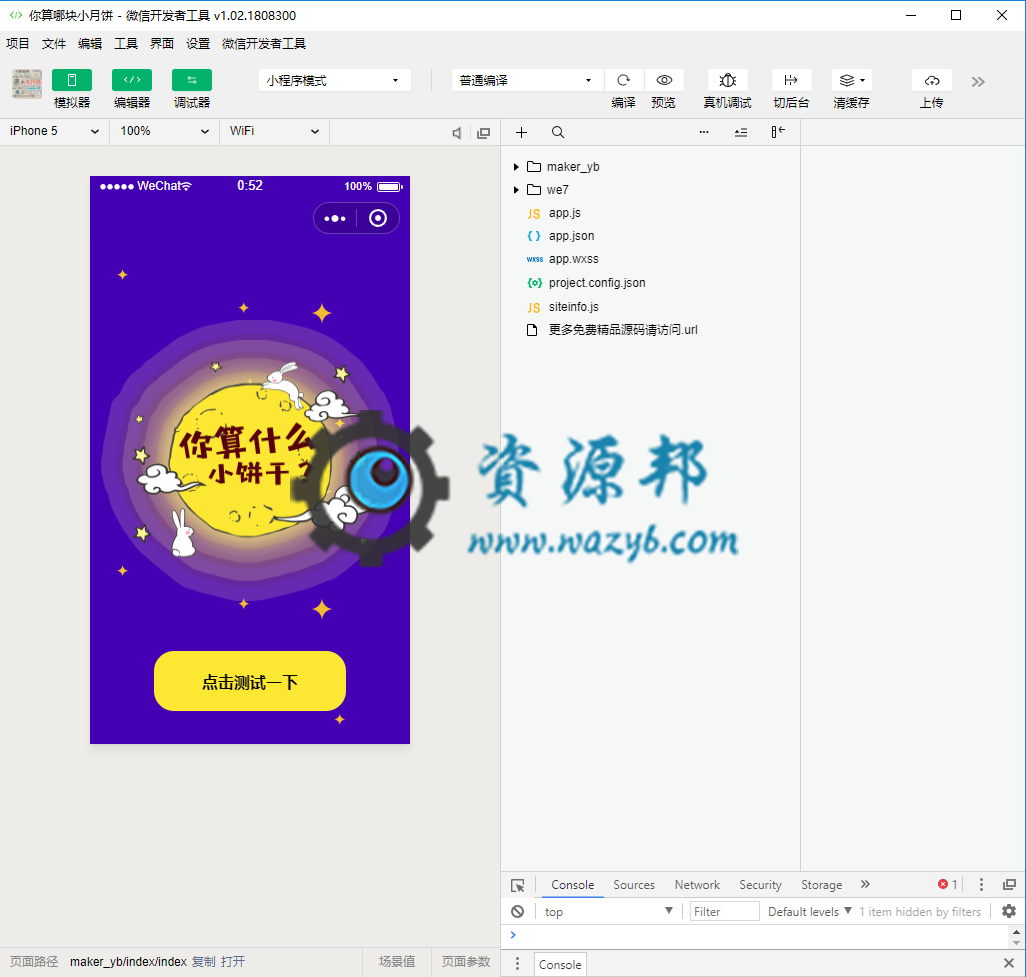Click the 点击测试一下 yellow button
This screenshot has height=977, width=1026.
pyautogui.click(x=250, y=681)
